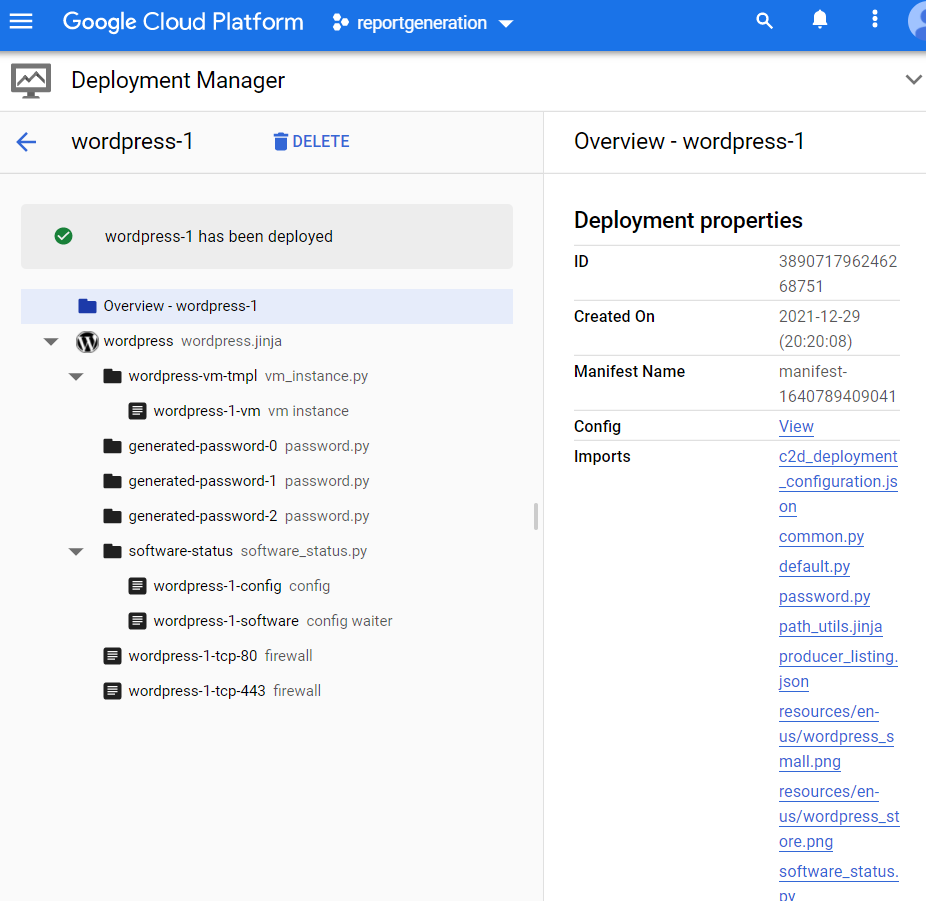Open the three-dot more options menu
This screenshot has height=901, width=926.
click(x=875, y=21)
